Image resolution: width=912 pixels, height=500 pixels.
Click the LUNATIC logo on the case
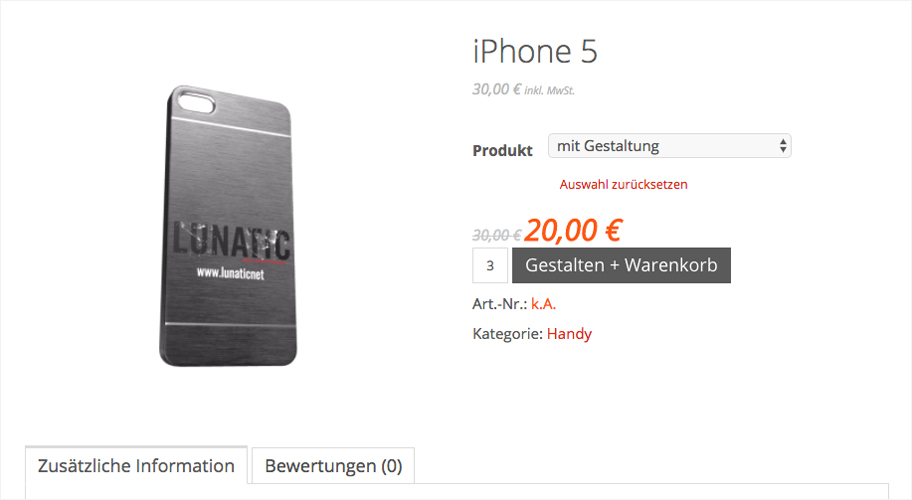click(231, 241)
